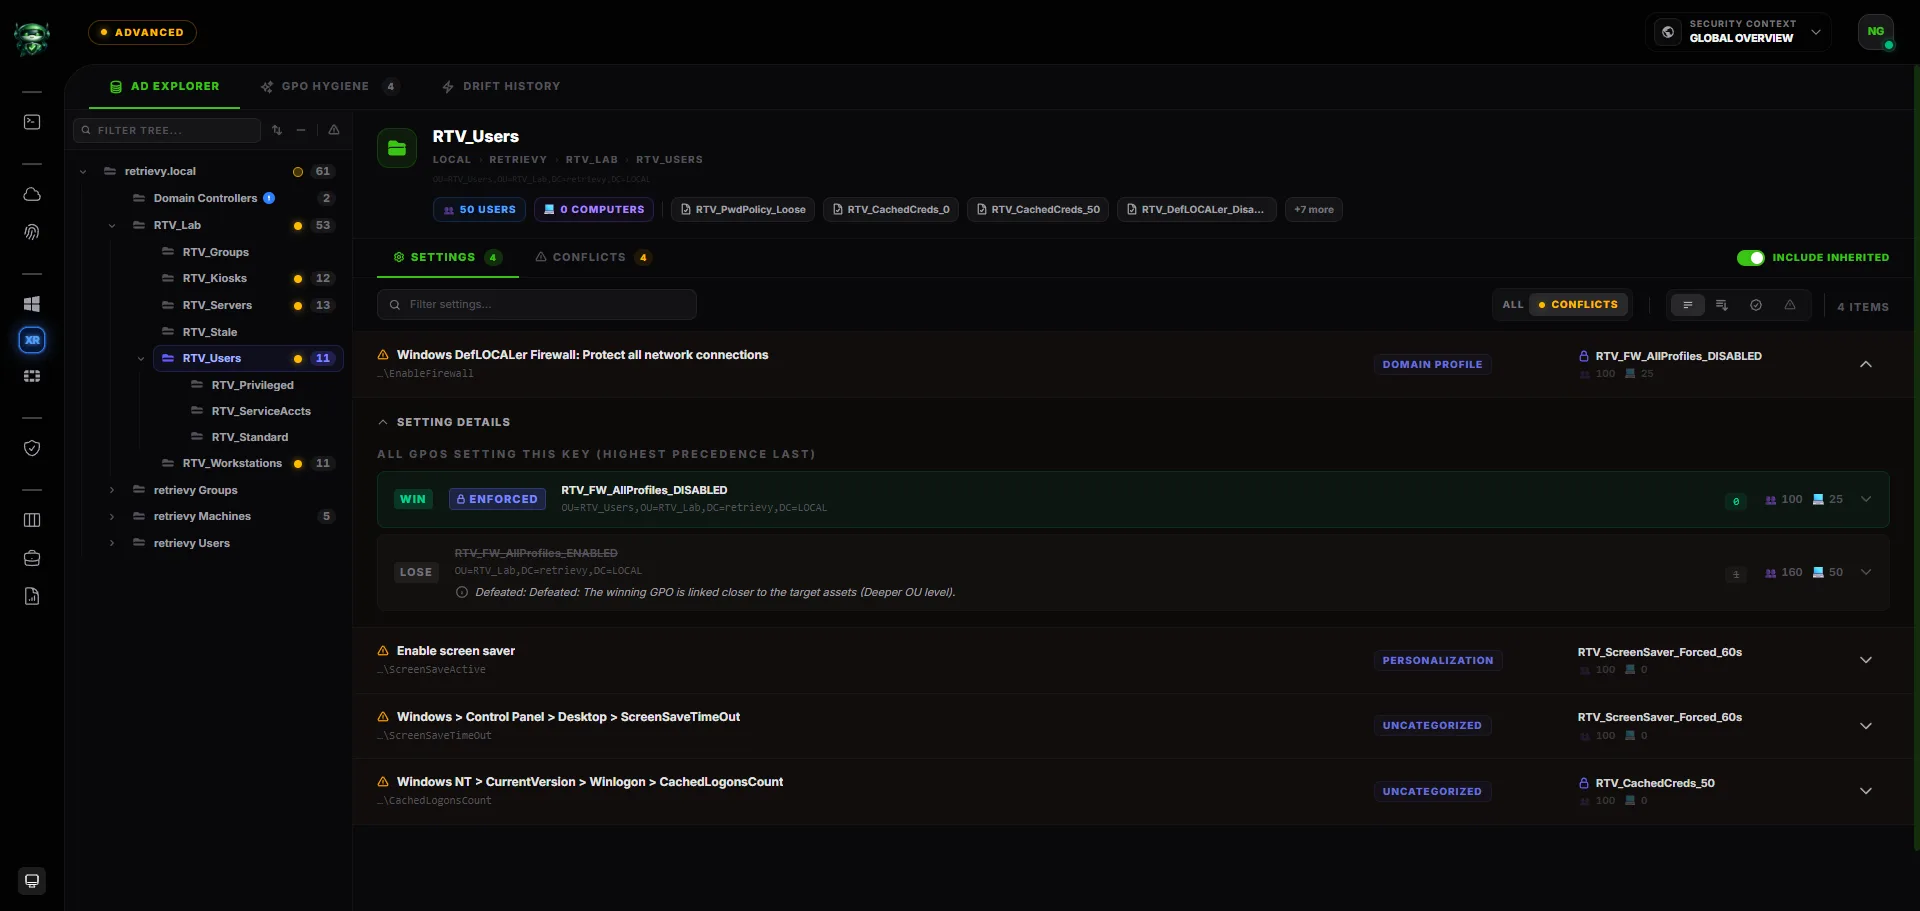Open RTV_PwdPolicy_Loose GPO chip

(x=743, y=210)
